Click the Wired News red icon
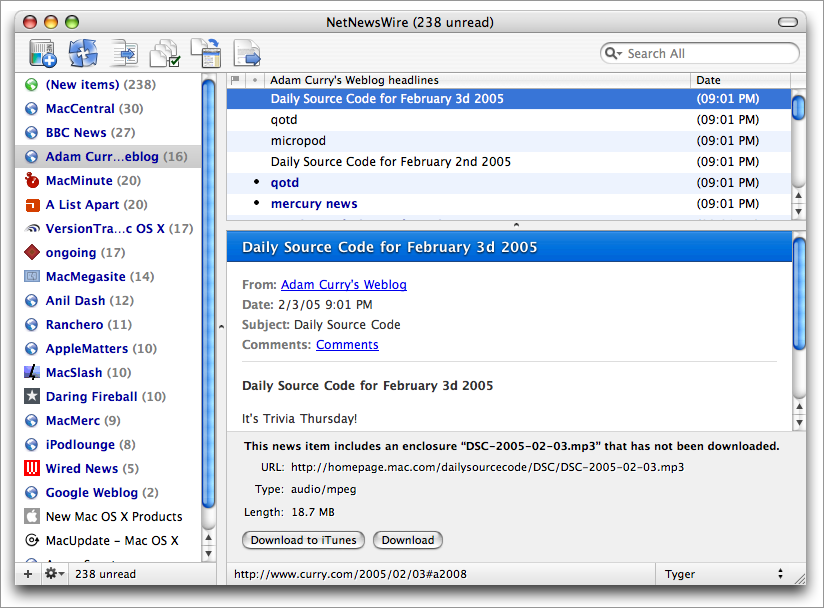This screenshot has width=824, height=608. [32, 468]
